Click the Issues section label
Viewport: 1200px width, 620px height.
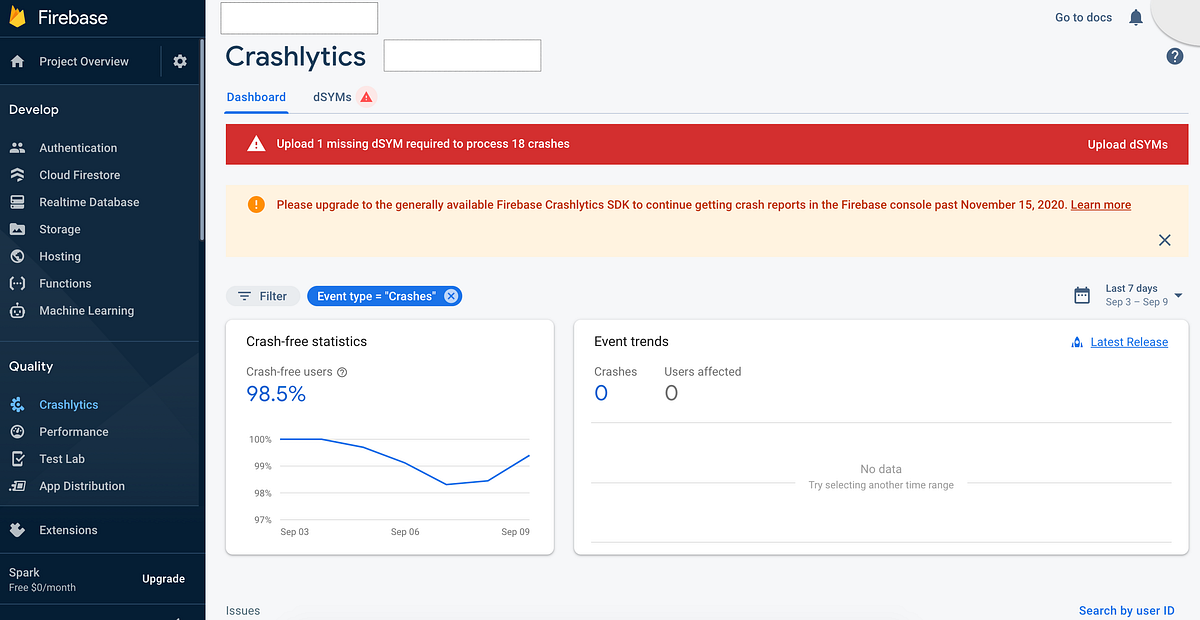(x=243, y=610)
